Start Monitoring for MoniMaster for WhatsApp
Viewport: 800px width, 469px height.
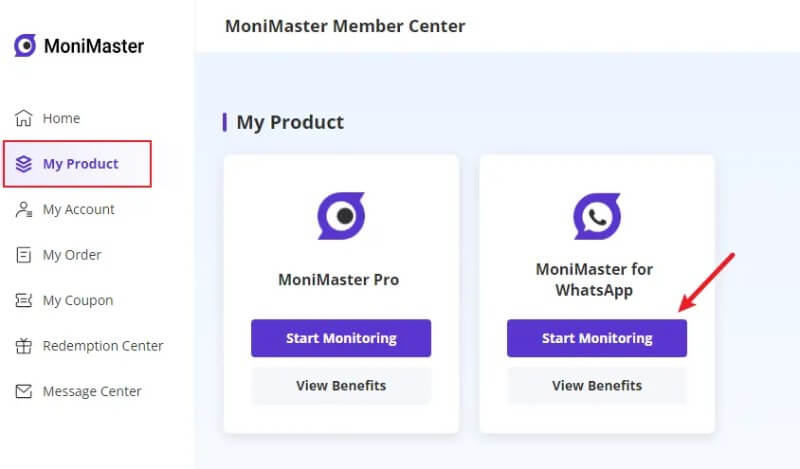[x=597, y=338]
